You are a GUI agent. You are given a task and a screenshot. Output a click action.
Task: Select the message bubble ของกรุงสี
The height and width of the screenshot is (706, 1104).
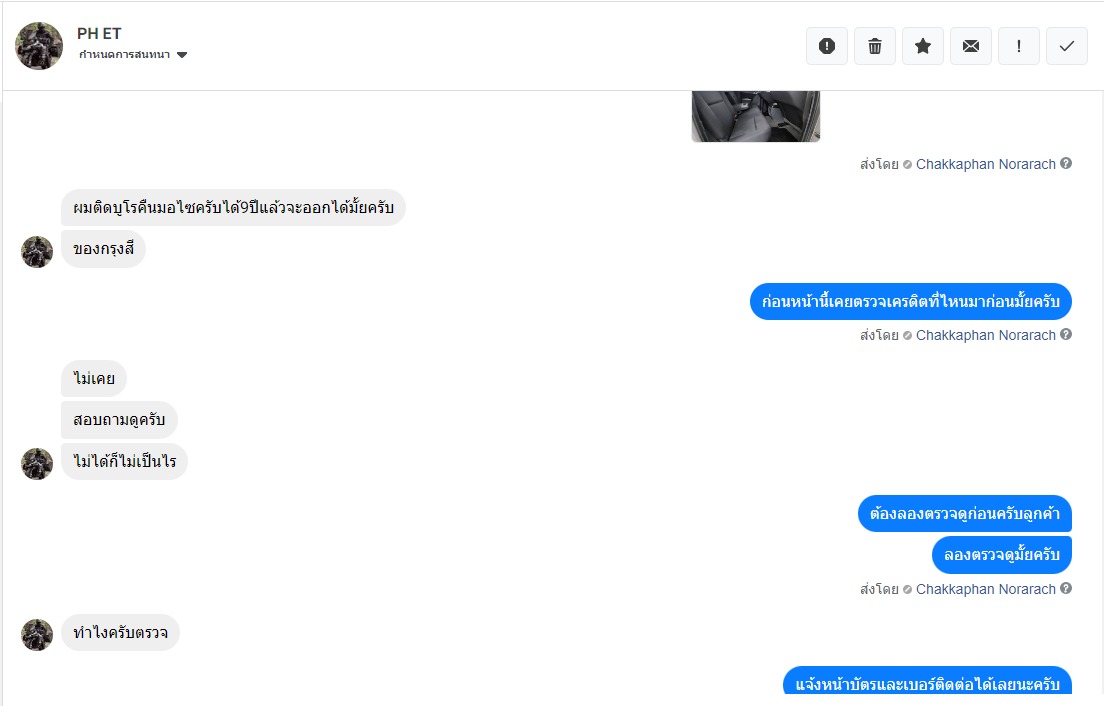[x=104, y=249]
